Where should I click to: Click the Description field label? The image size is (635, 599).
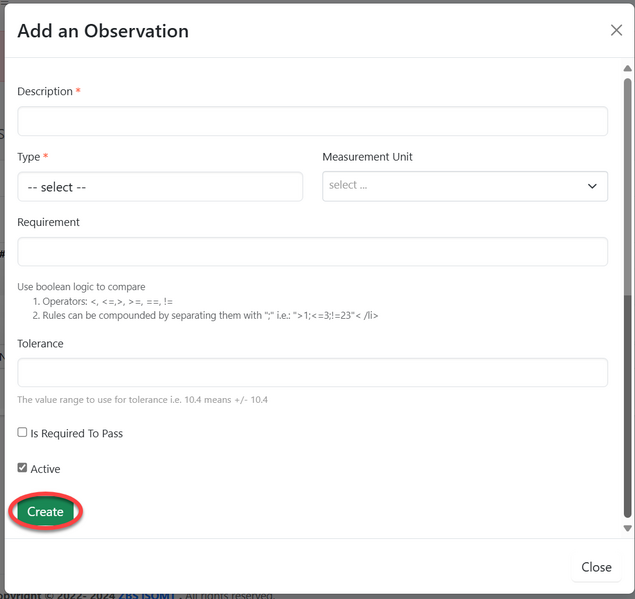(45, 92)
